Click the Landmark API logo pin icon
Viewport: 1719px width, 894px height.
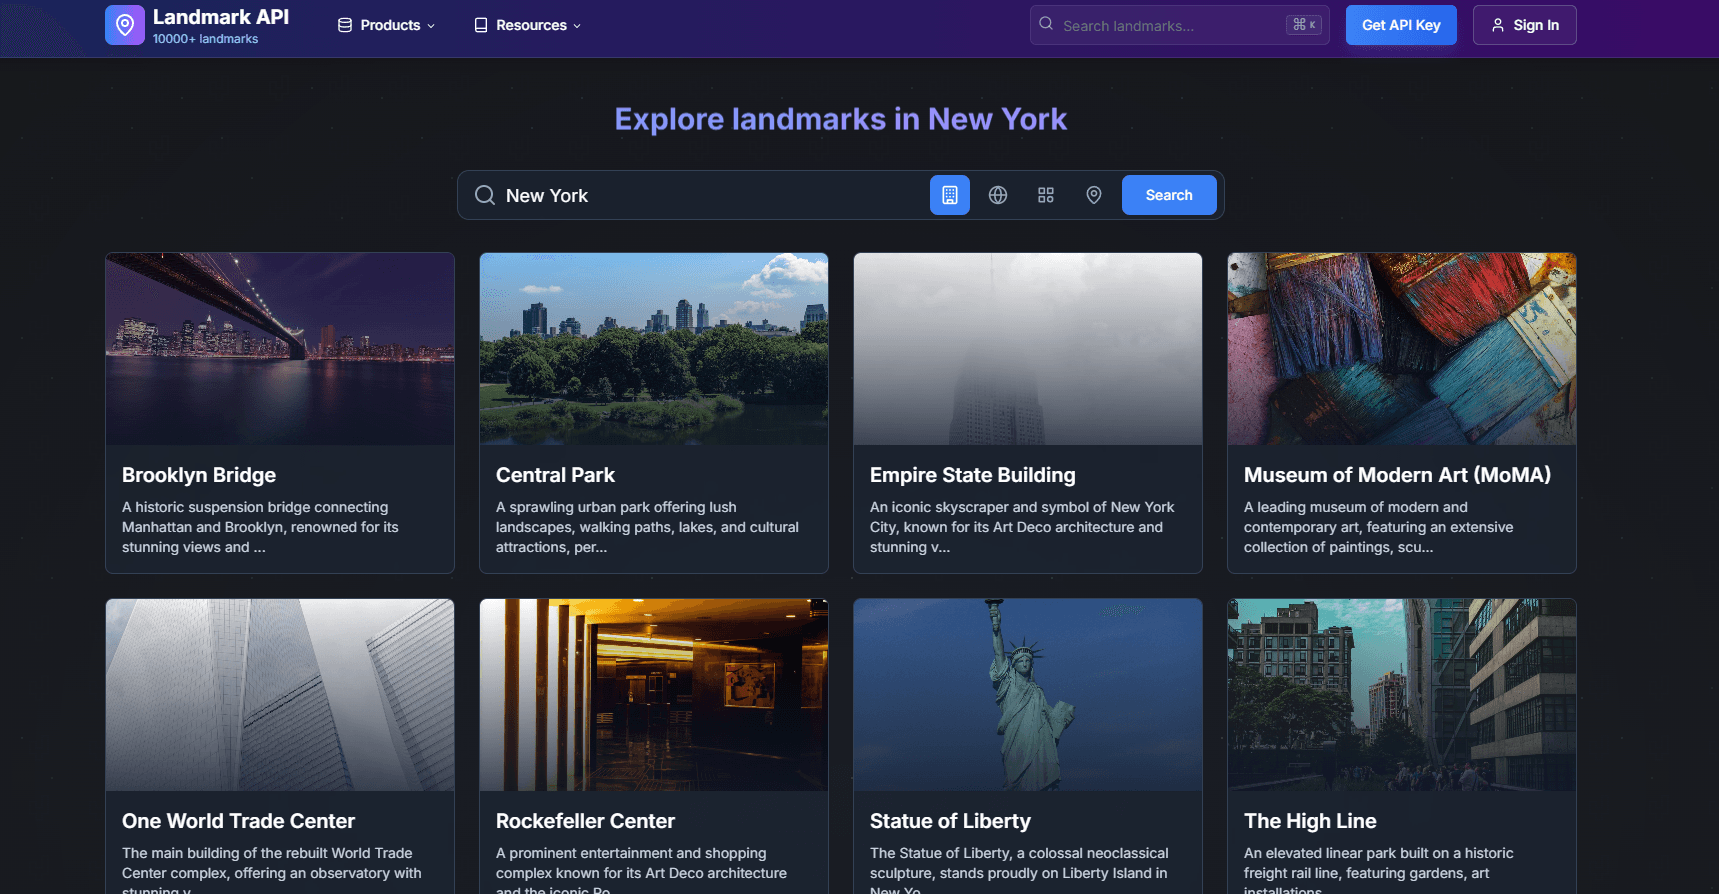pos(125,25)
